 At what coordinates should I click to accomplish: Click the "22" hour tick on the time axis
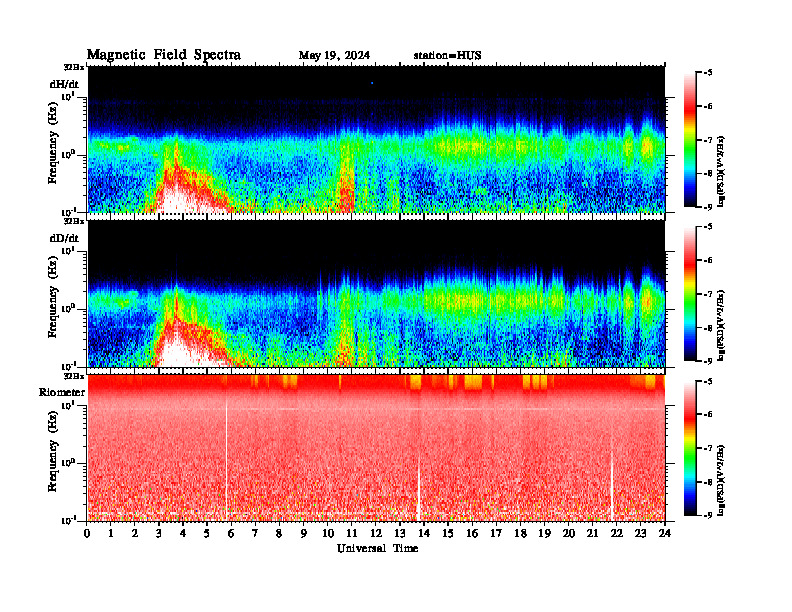click(x=617, y=533)
